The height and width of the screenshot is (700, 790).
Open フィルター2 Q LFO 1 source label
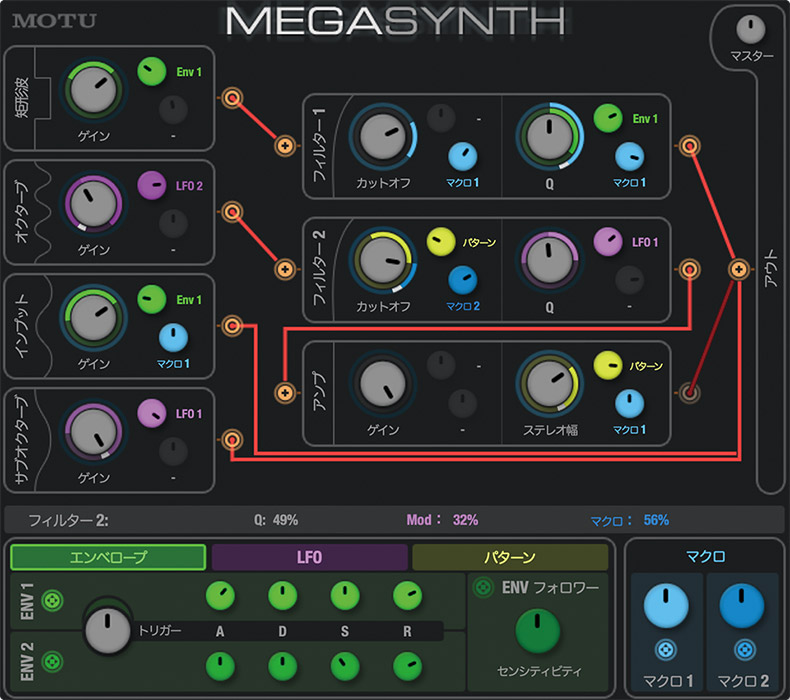point(645,242)
